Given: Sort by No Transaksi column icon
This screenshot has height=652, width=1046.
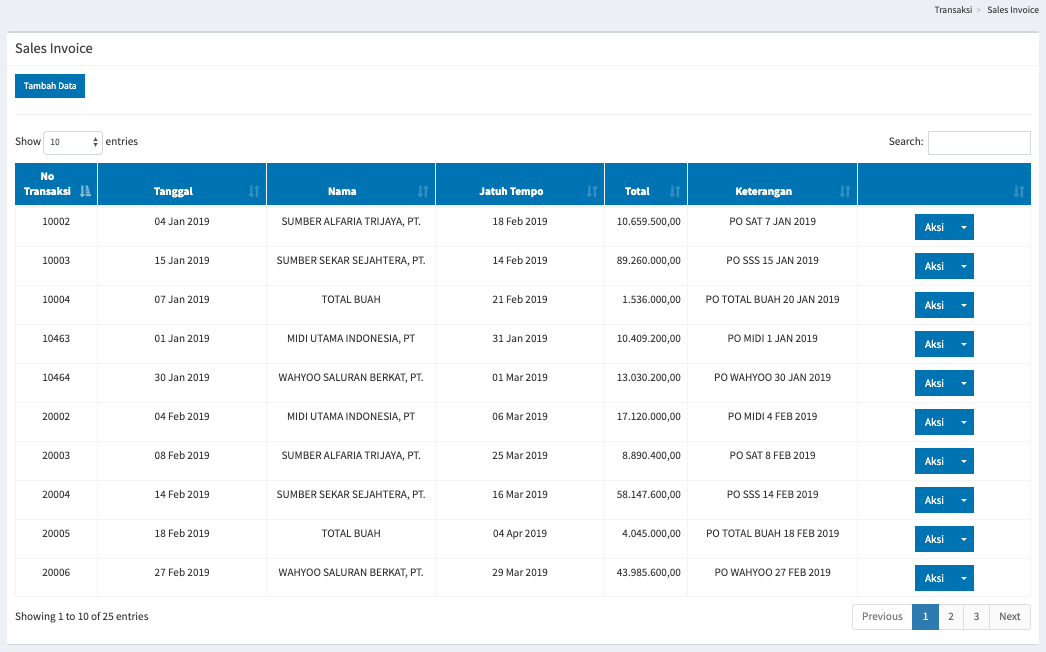Looking at the screenshot, I should (85, 192).
